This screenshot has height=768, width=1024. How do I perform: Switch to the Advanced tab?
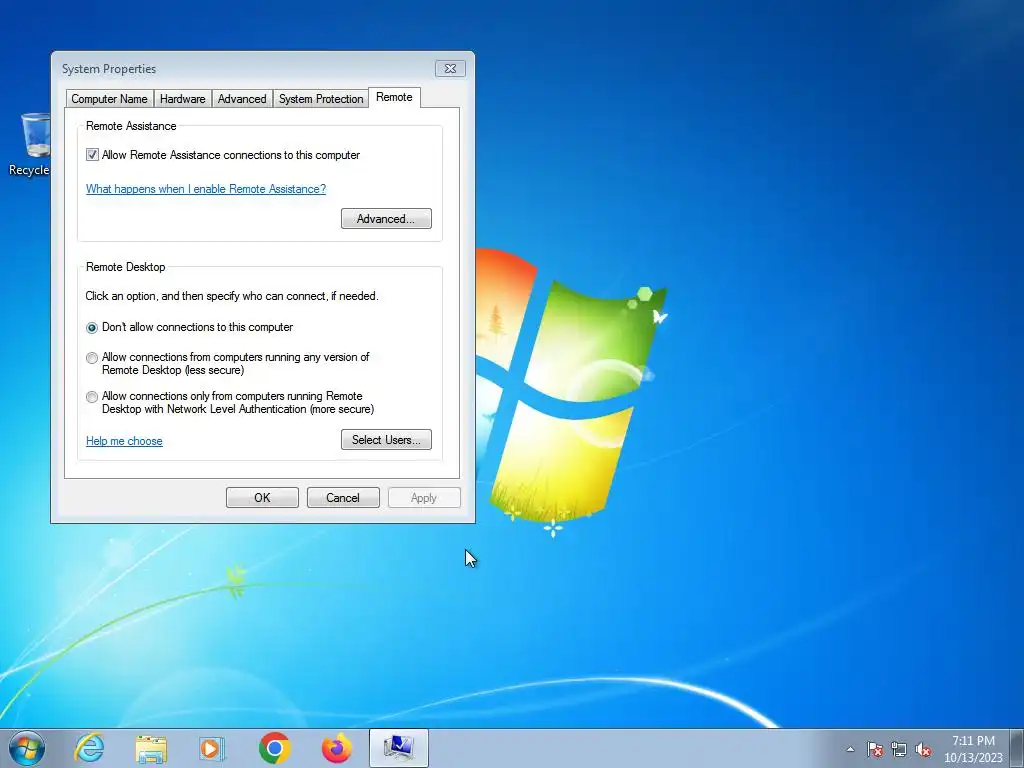pyautogui.click(x=242, y=99)
